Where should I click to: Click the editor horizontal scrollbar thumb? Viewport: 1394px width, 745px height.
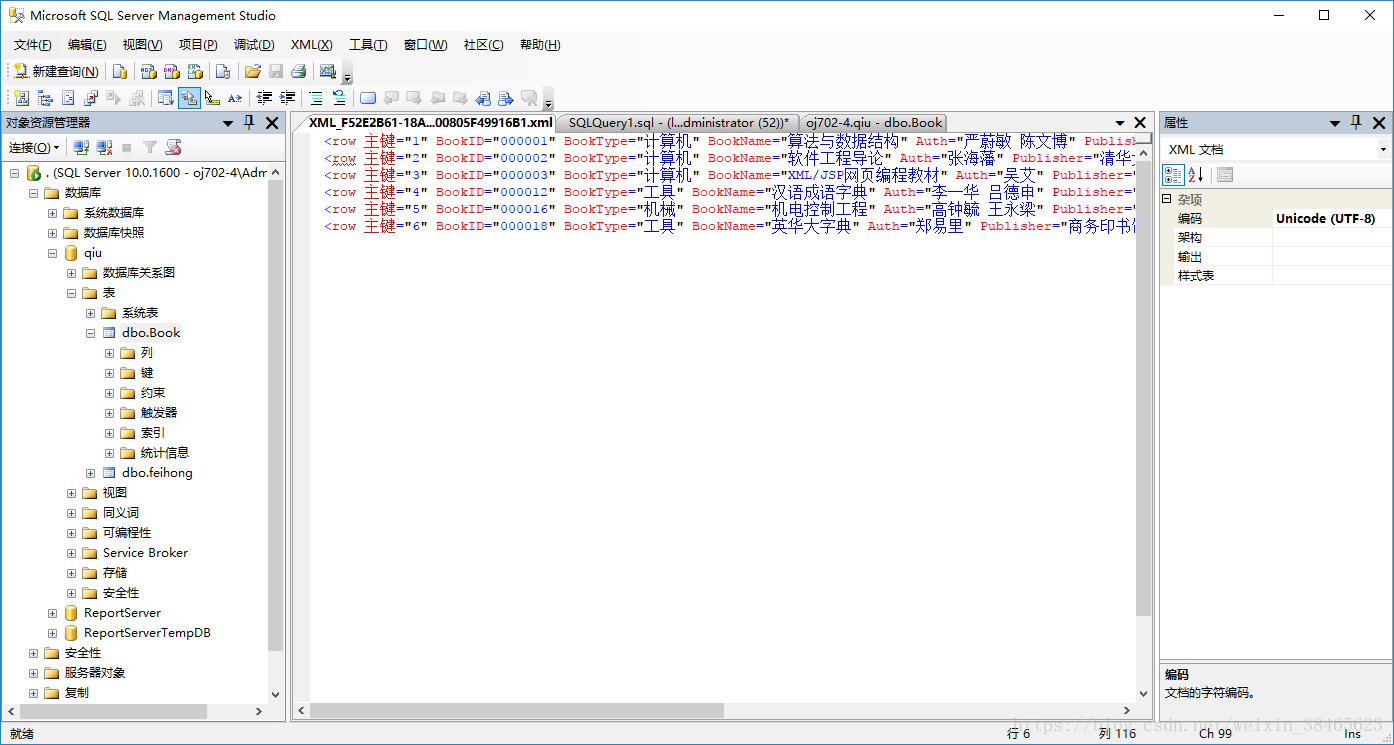(517, 711)
